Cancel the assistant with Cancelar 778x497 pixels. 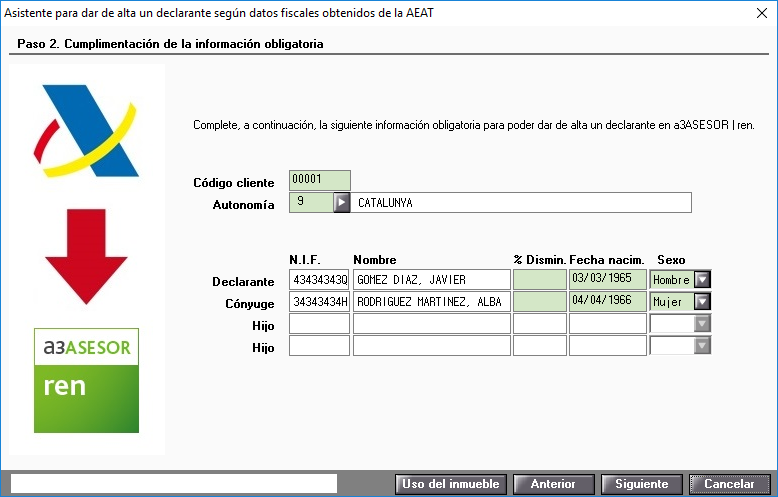pyautogui.click(x=729, y=484)
